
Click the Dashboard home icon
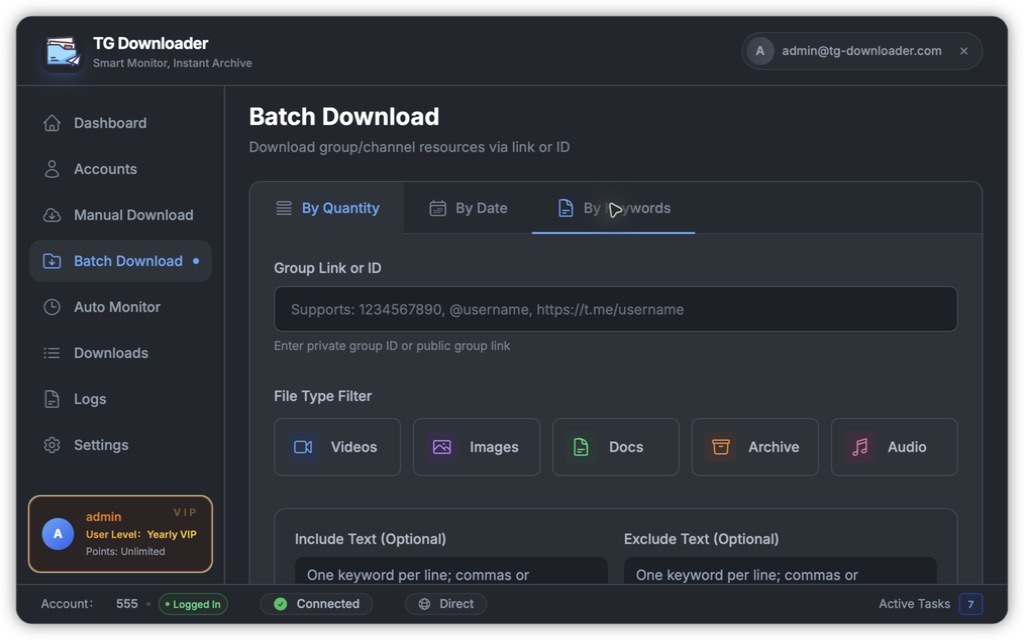(52, 123)
